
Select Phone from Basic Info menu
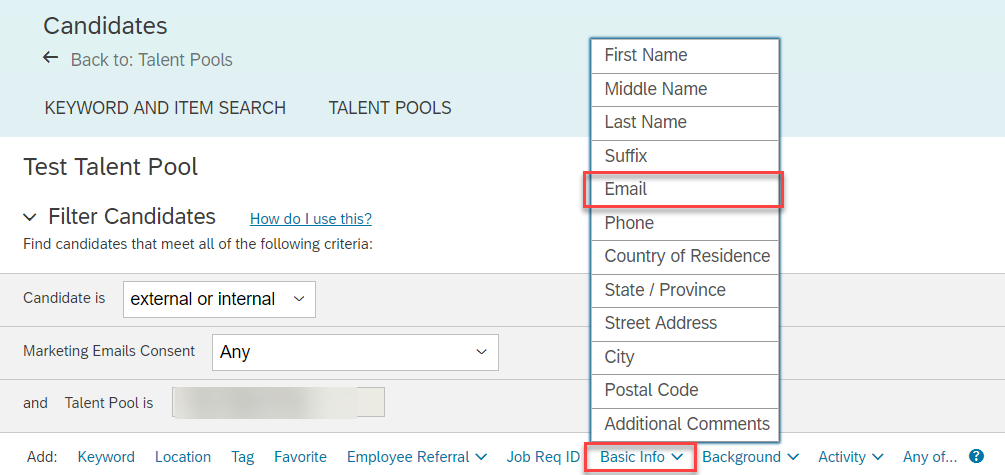684,223
